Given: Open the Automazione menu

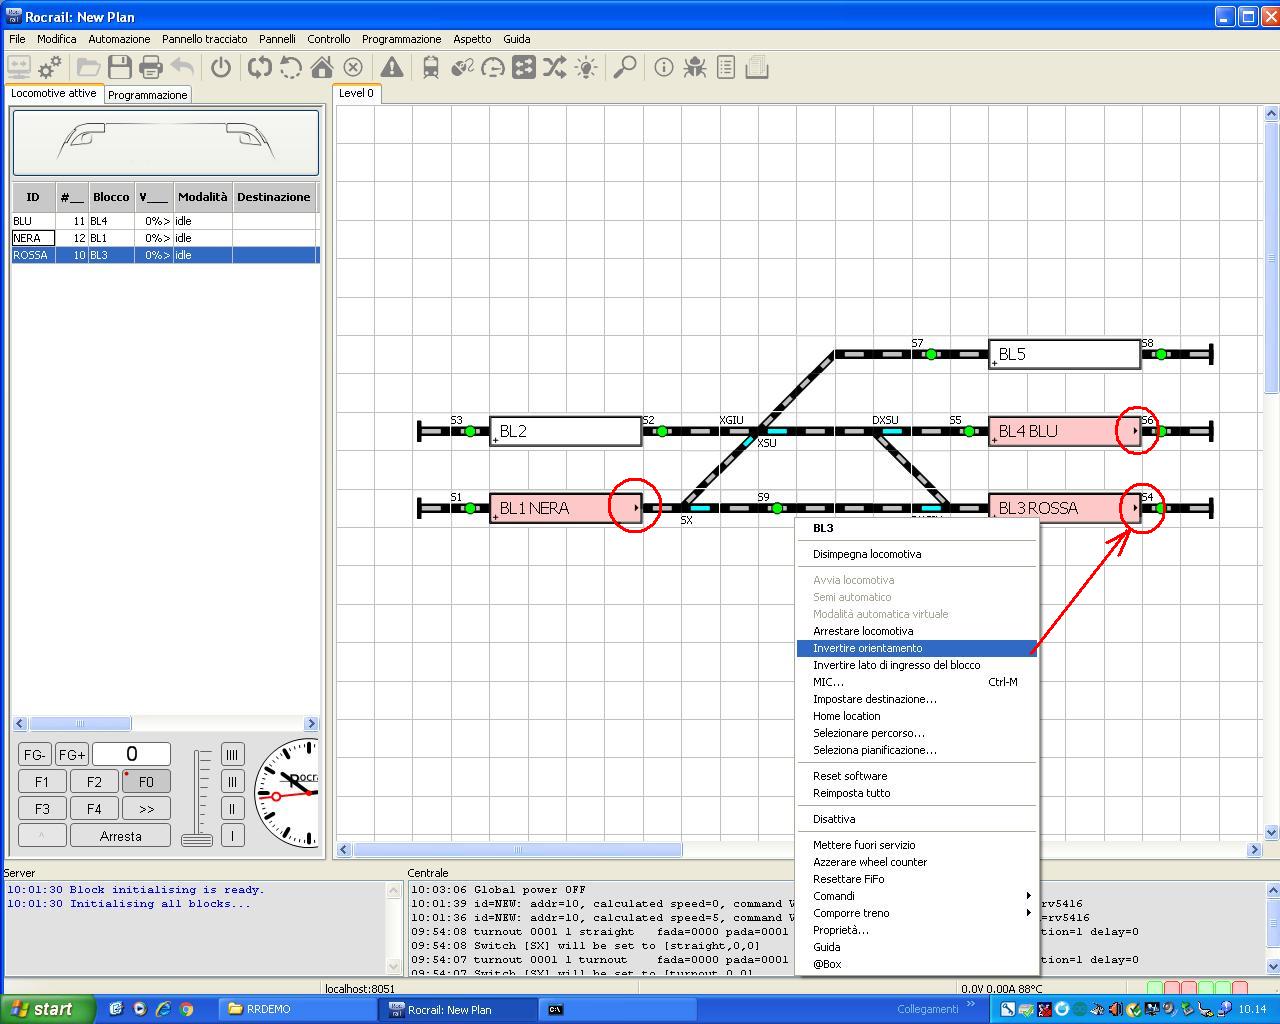Looking at the screenshot, I should coord(119,39).
